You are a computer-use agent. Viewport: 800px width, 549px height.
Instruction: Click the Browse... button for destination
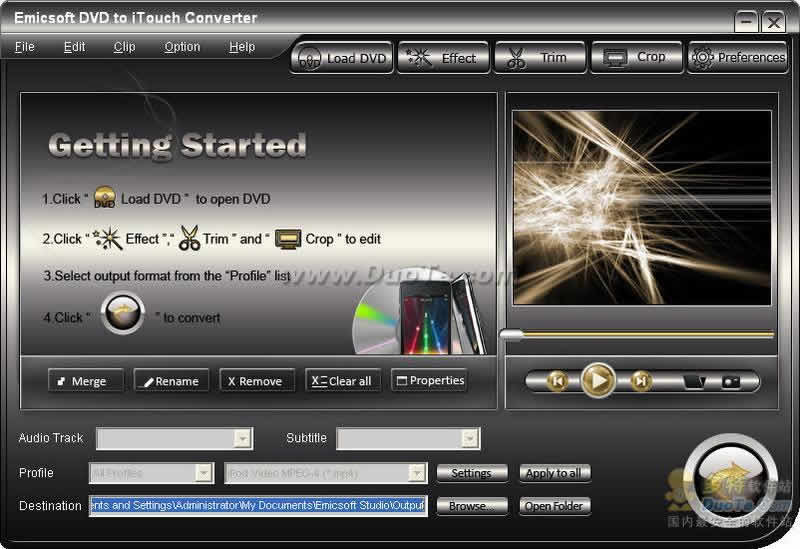click(471, 506)
